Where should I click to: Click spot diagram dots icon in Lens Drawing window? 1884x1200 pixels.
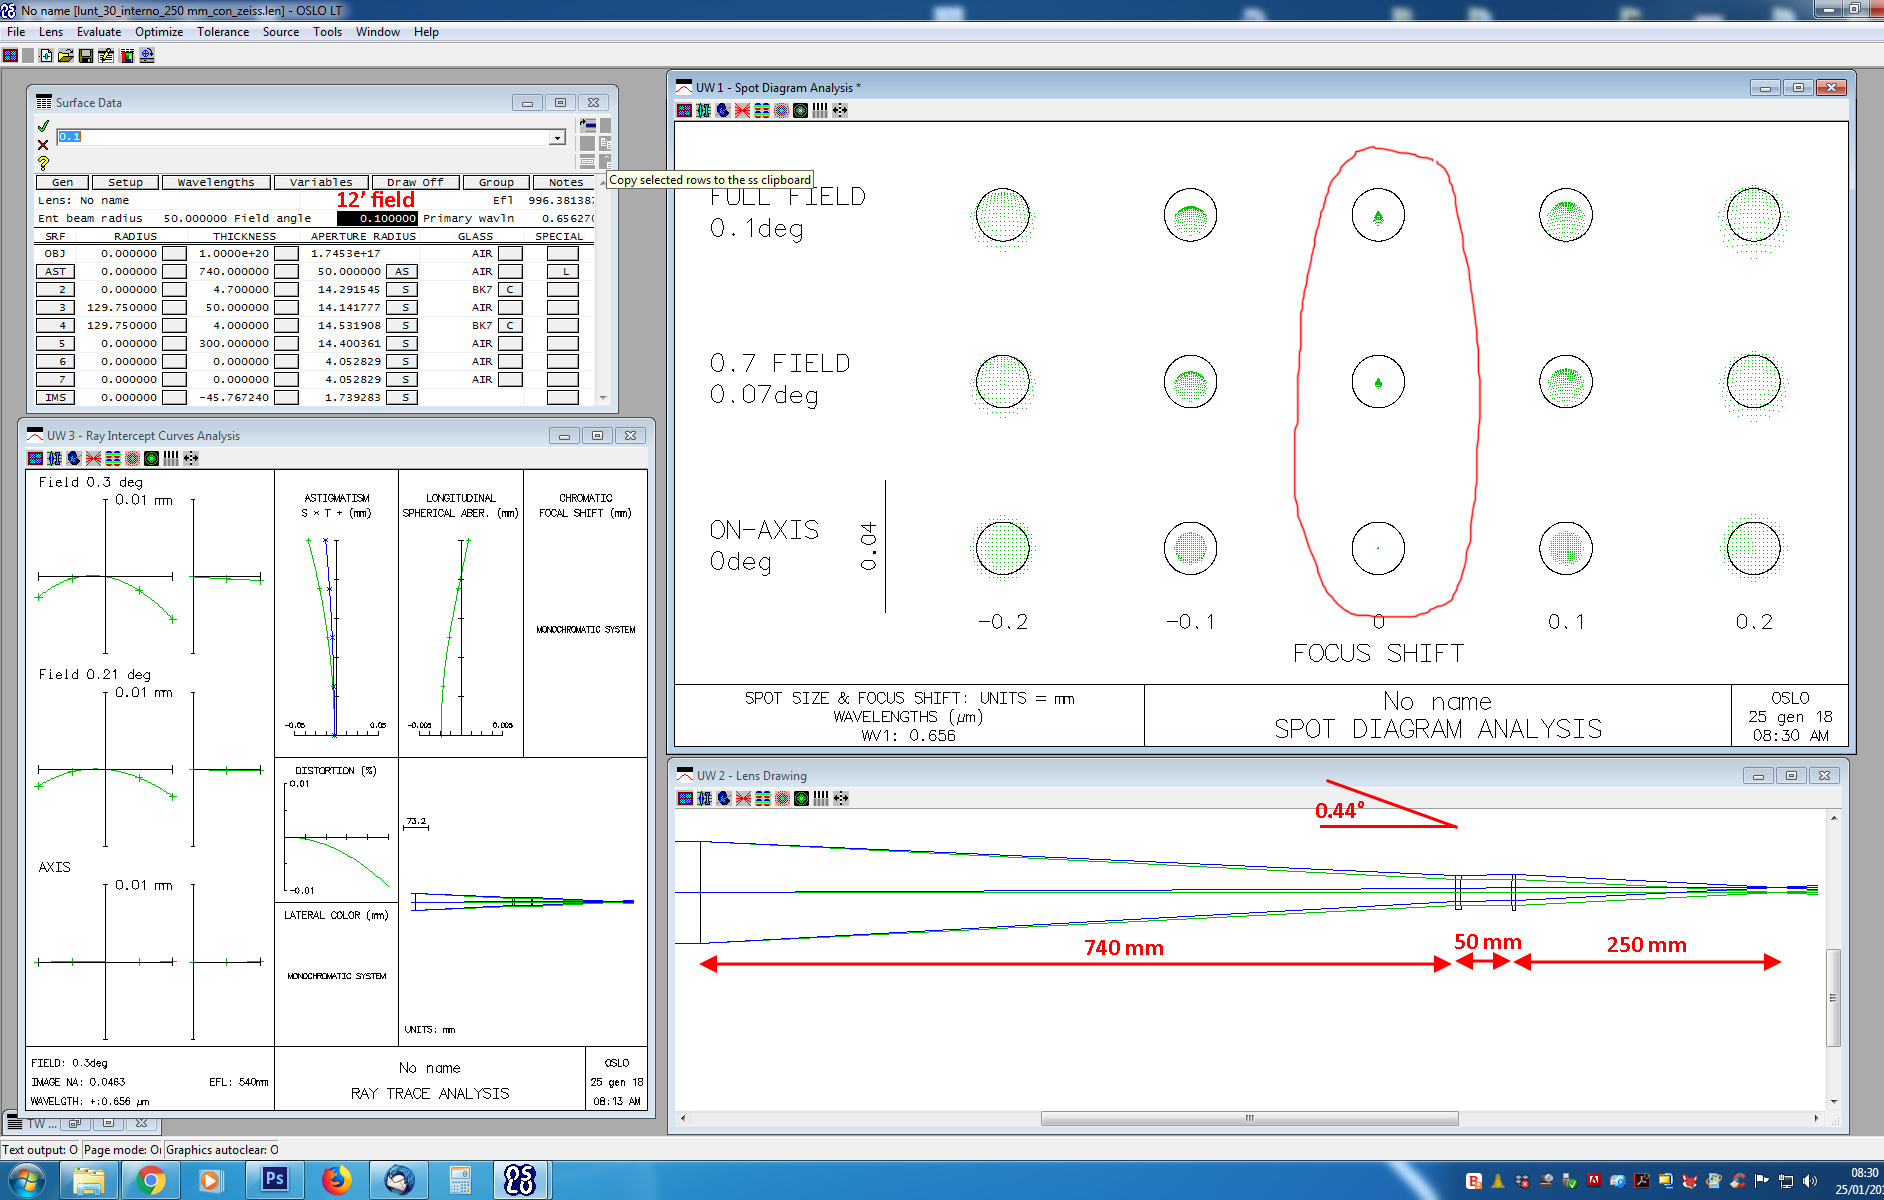782,798
